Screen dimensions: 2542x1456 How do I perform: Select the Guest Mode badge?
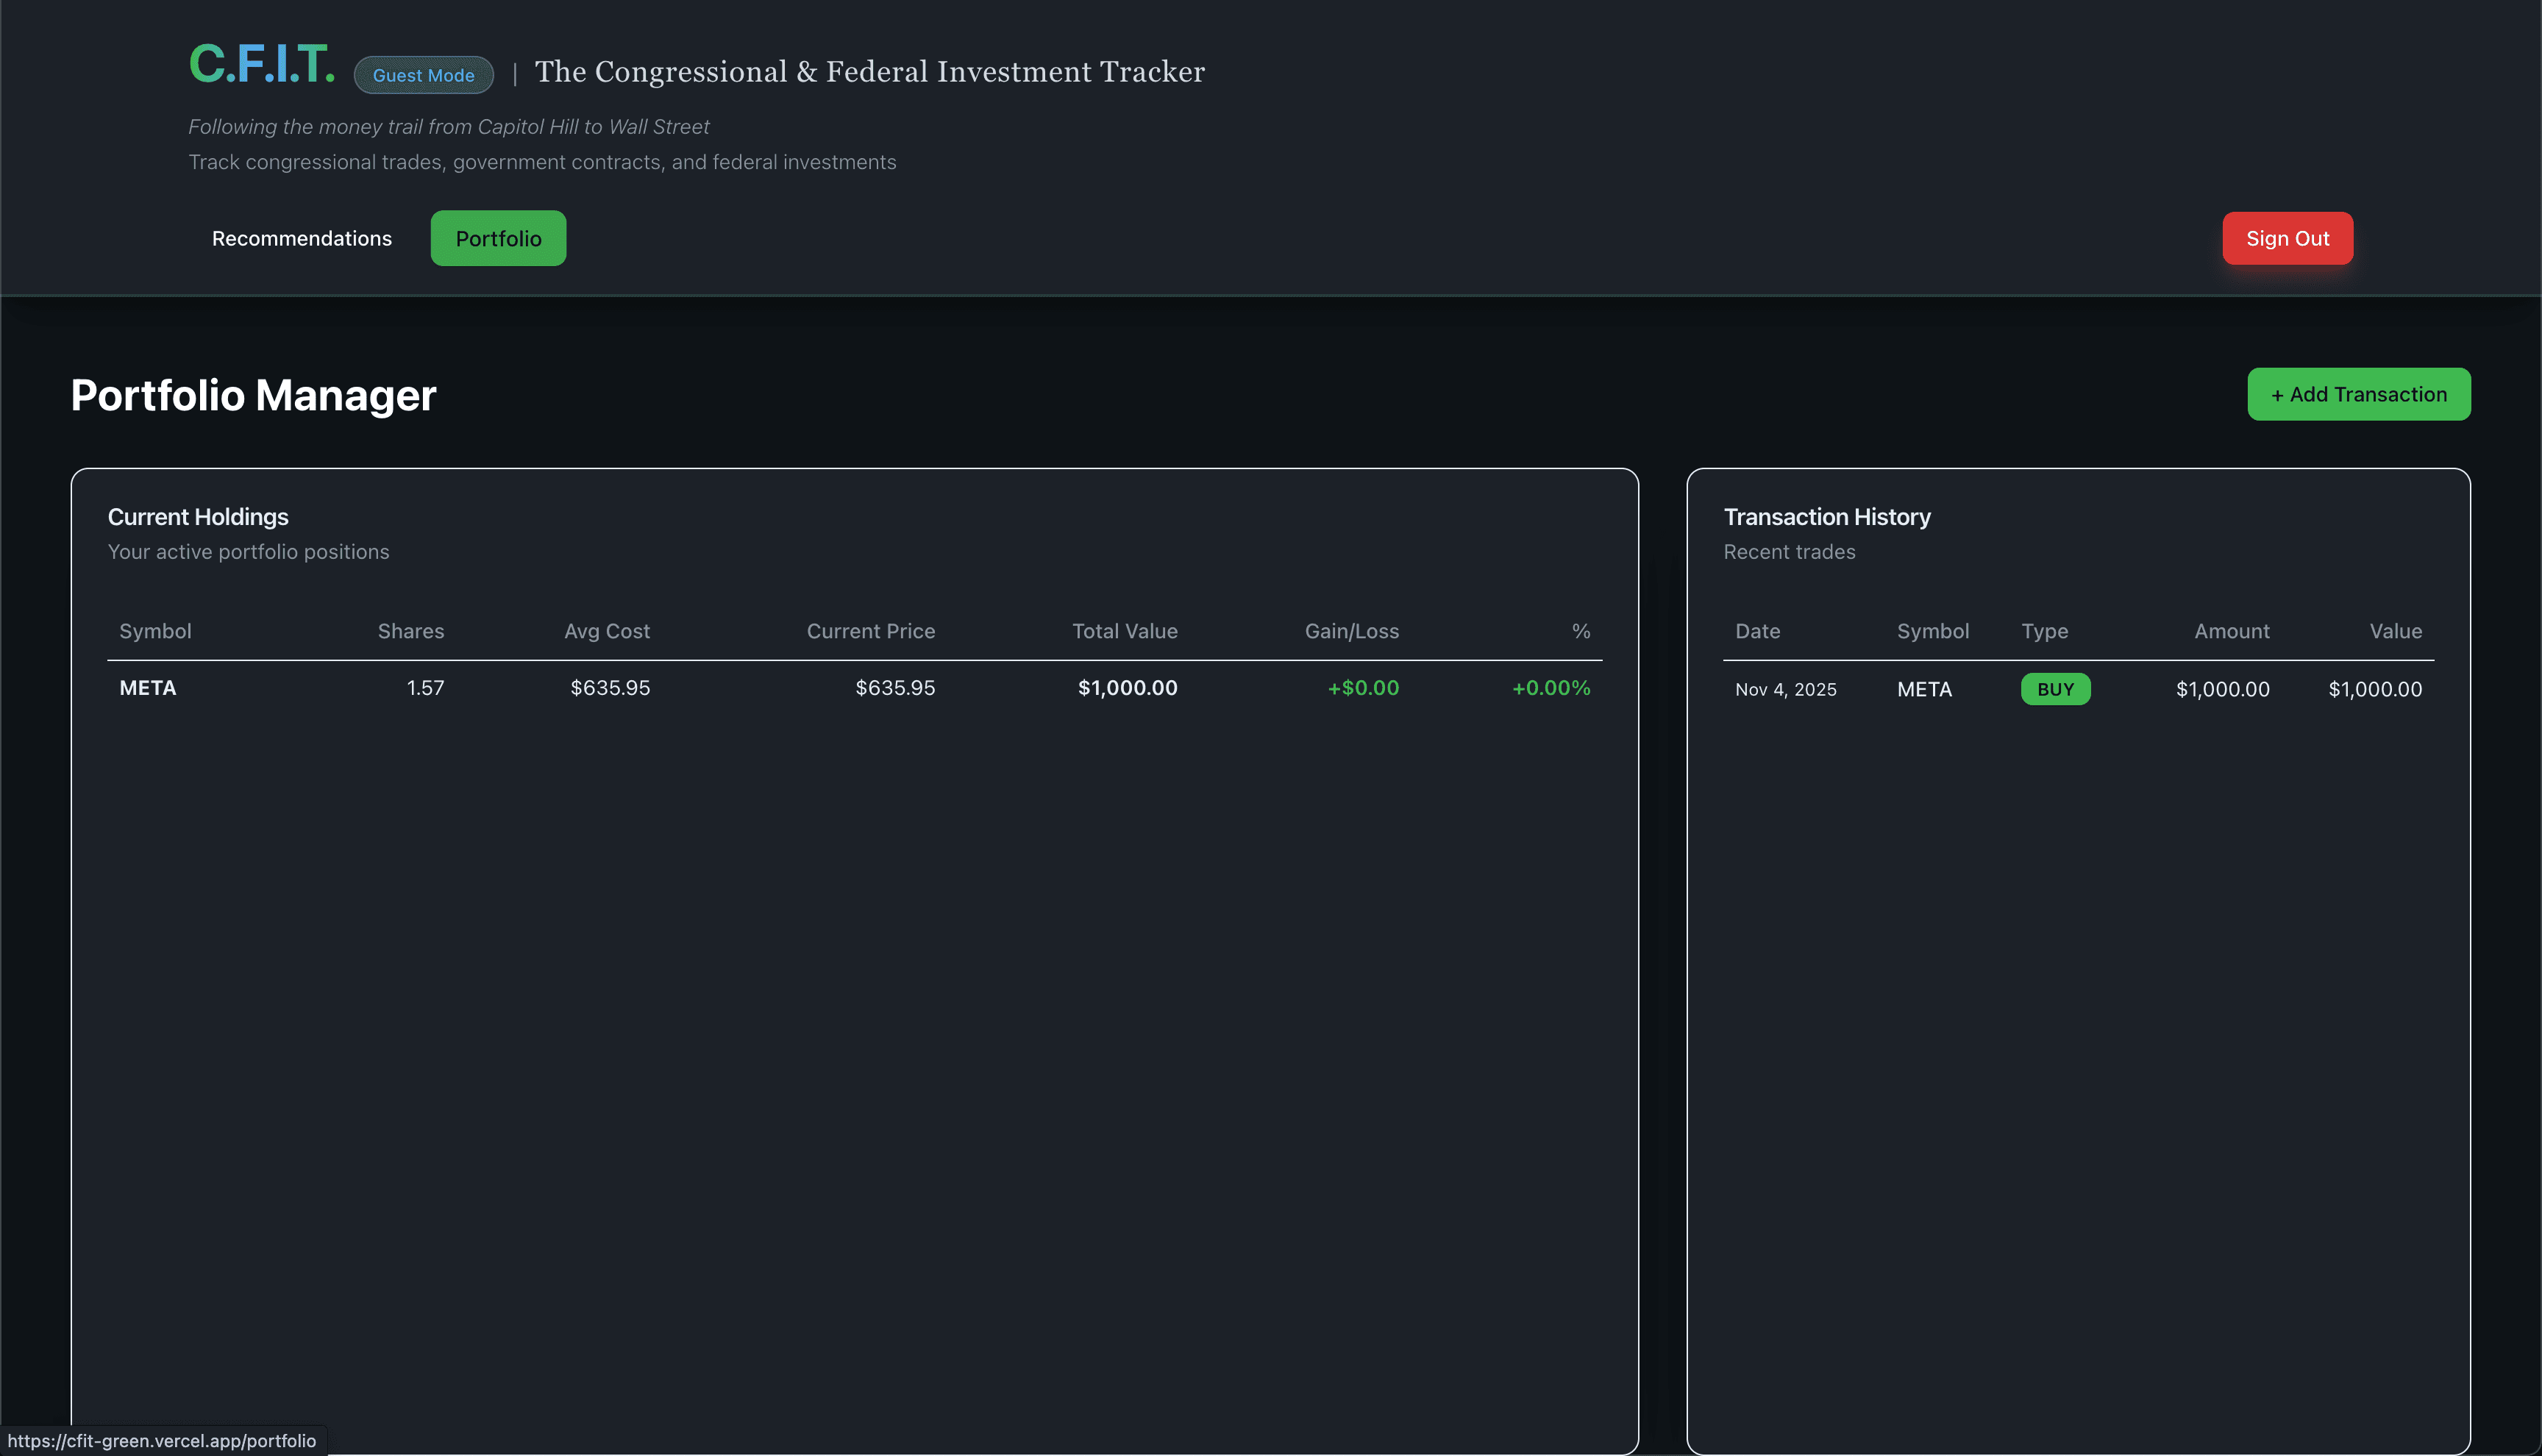422,74
